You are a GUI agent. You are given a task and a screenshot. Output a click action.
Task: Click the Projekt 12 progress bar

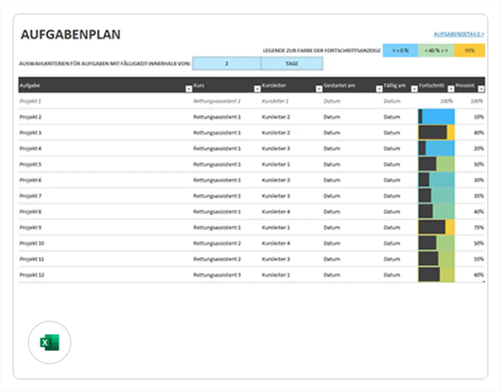coord(436,275)
